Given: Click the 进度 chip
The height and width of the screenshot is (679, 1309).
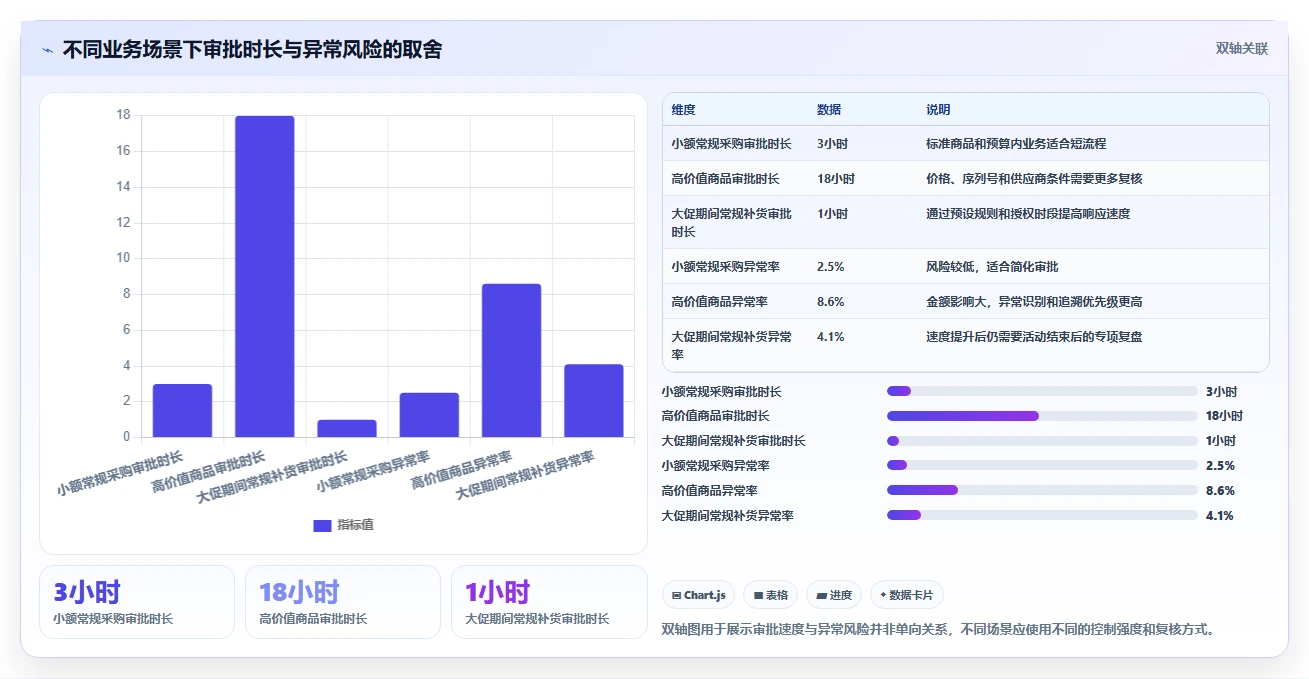Looking at the screenshot, I should 834,595.
